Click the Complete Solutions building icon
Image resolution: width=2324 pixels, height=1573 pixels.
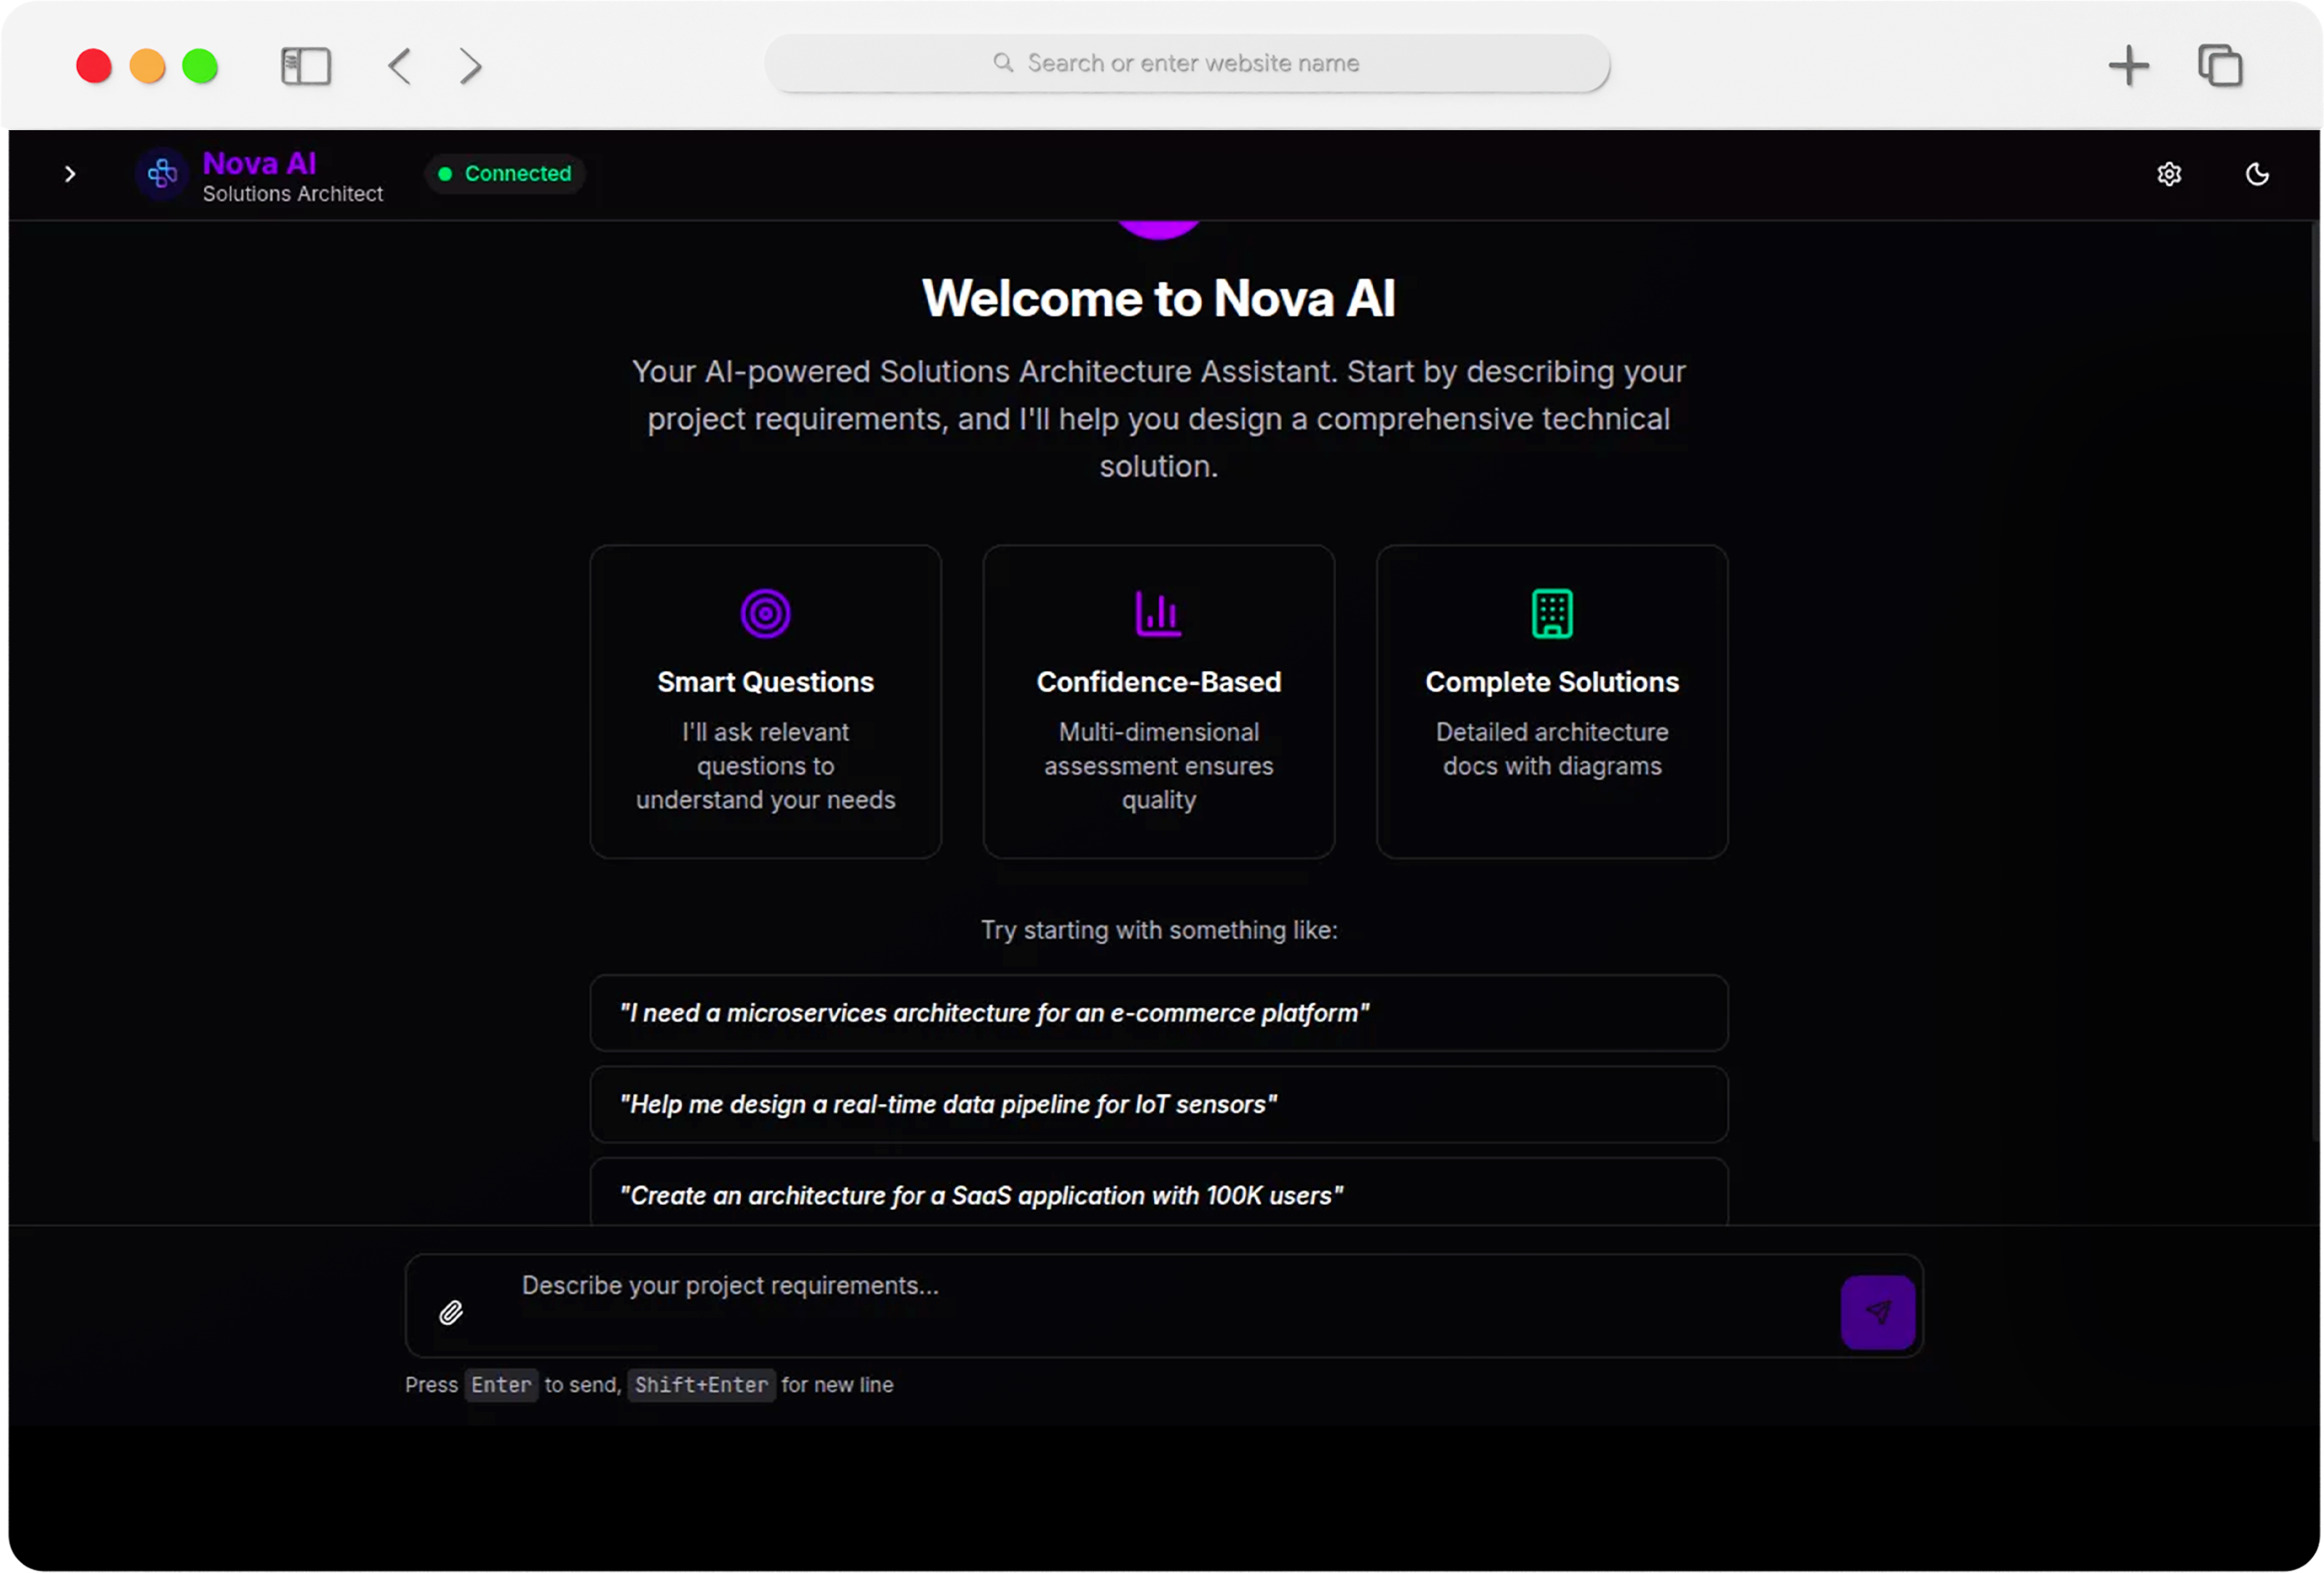pos(1551,613)
